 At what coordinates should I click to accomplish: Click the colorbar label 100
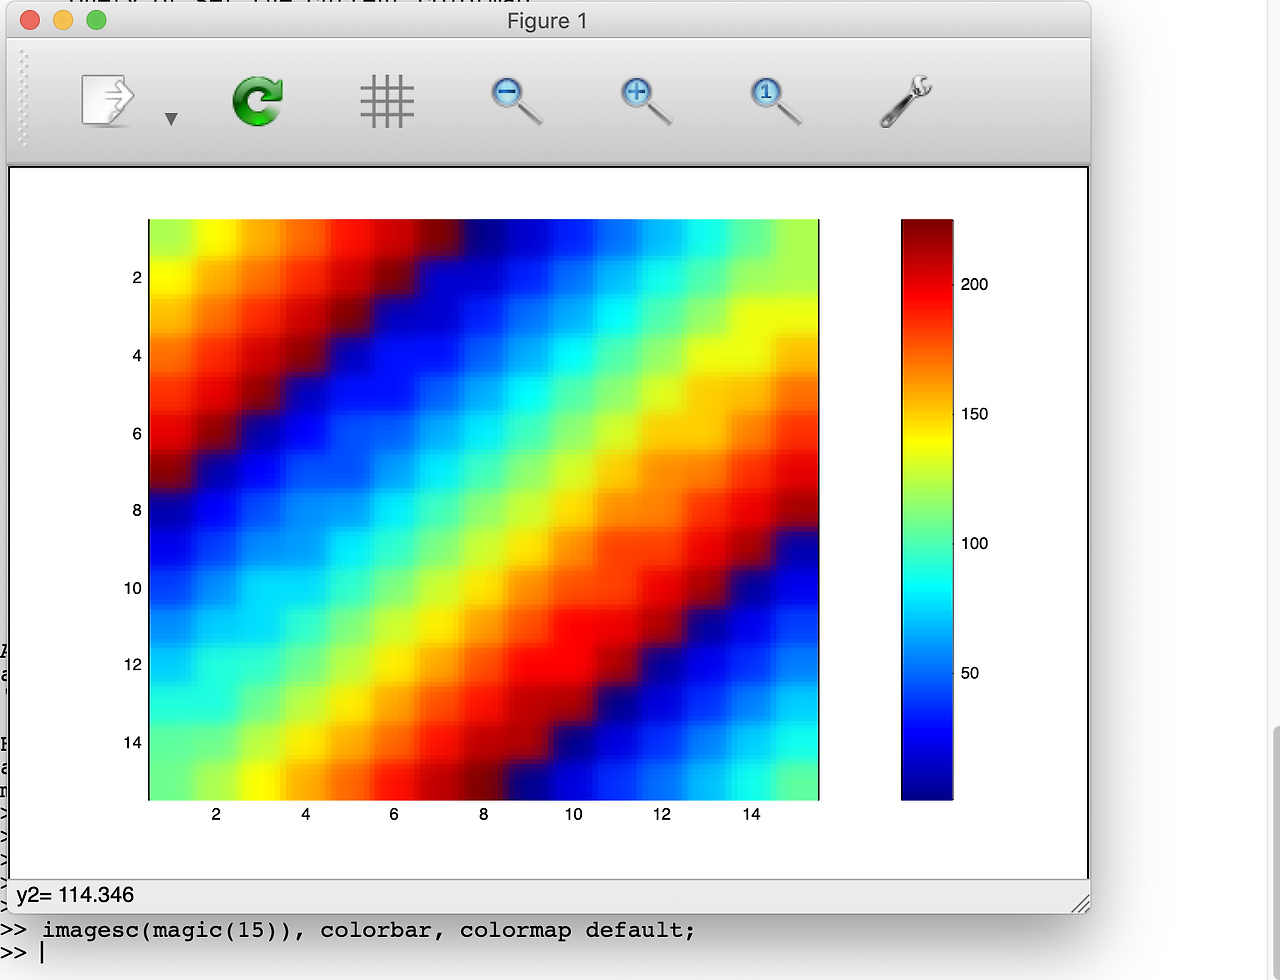point(974,543)
